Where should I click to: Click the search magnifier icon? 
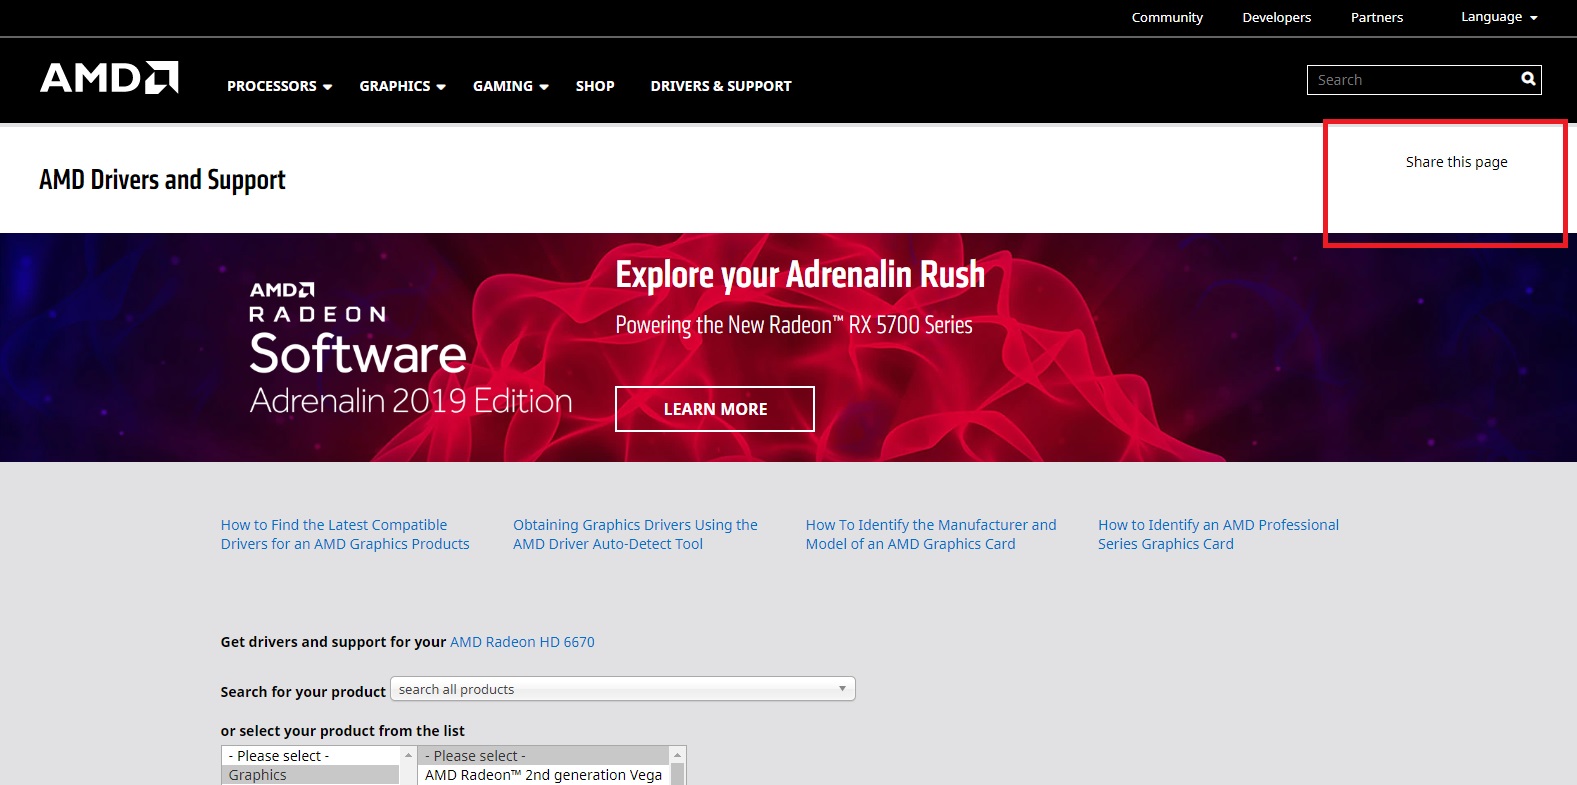pos(1528,79)
